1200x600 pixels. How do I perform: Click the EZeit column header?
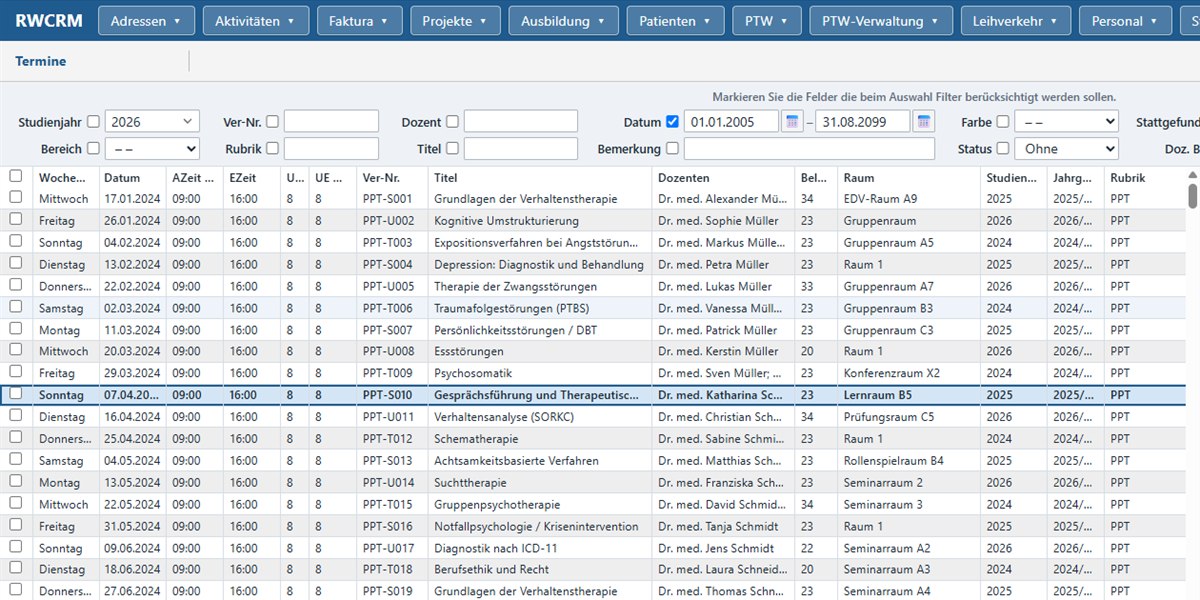pyautogui.click(x=252, y=177)
